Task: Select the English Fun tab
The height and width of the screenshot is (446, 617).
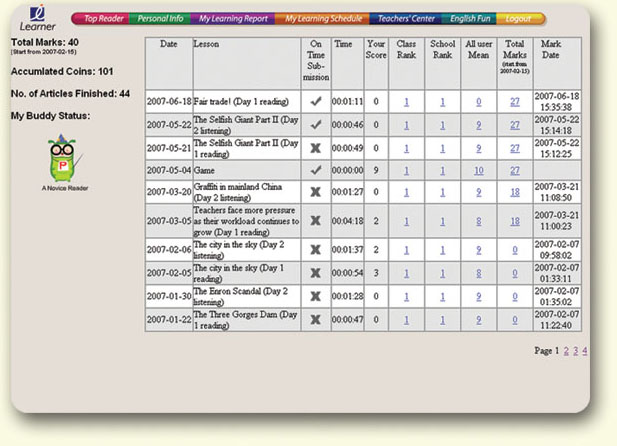Action: (x=469, y=19)
